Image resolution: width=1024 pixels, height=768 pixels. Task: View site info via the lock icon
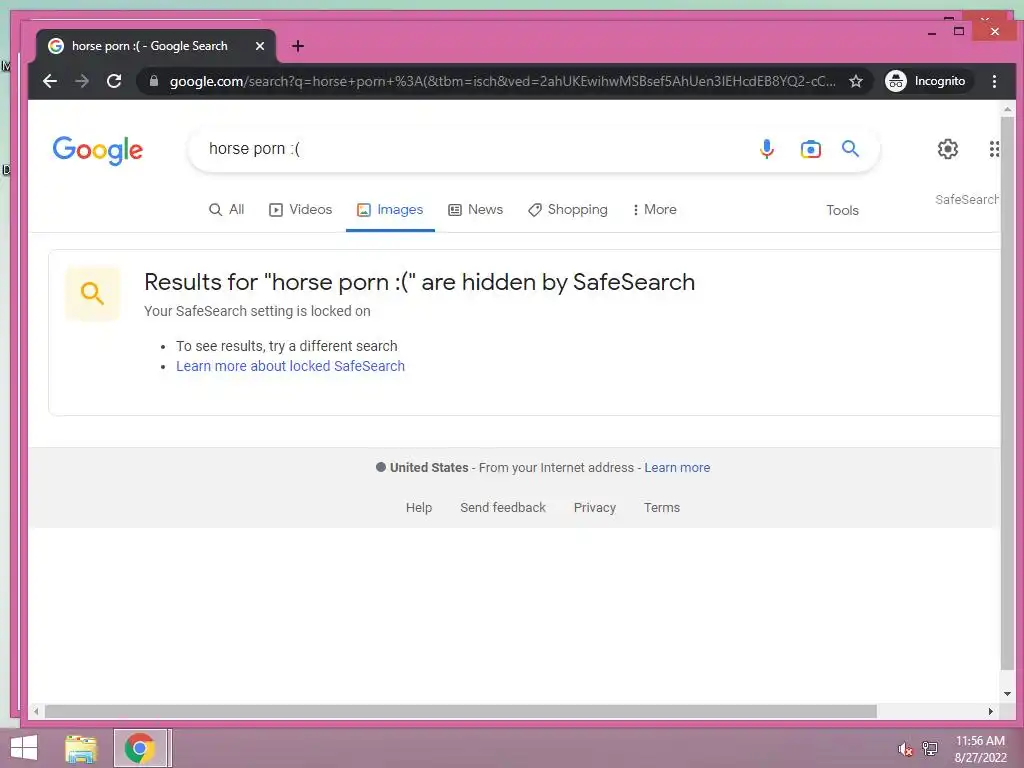tap(154, 81)
